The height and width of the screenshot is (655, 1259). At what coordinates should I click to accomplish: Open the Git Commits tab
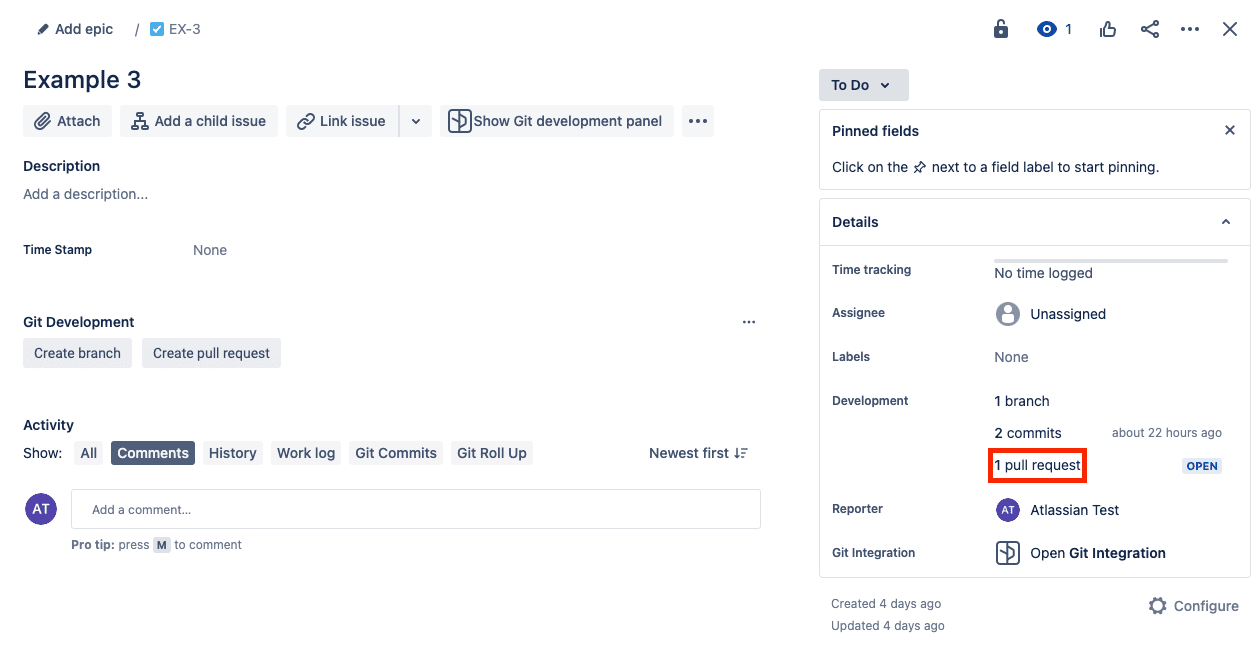point(395,453)
